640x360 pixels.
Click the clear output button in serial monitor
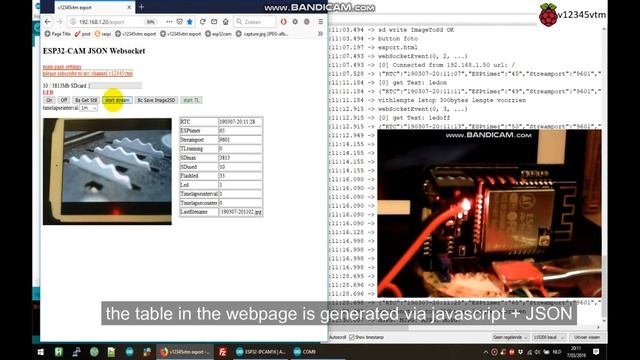(587, 337)
